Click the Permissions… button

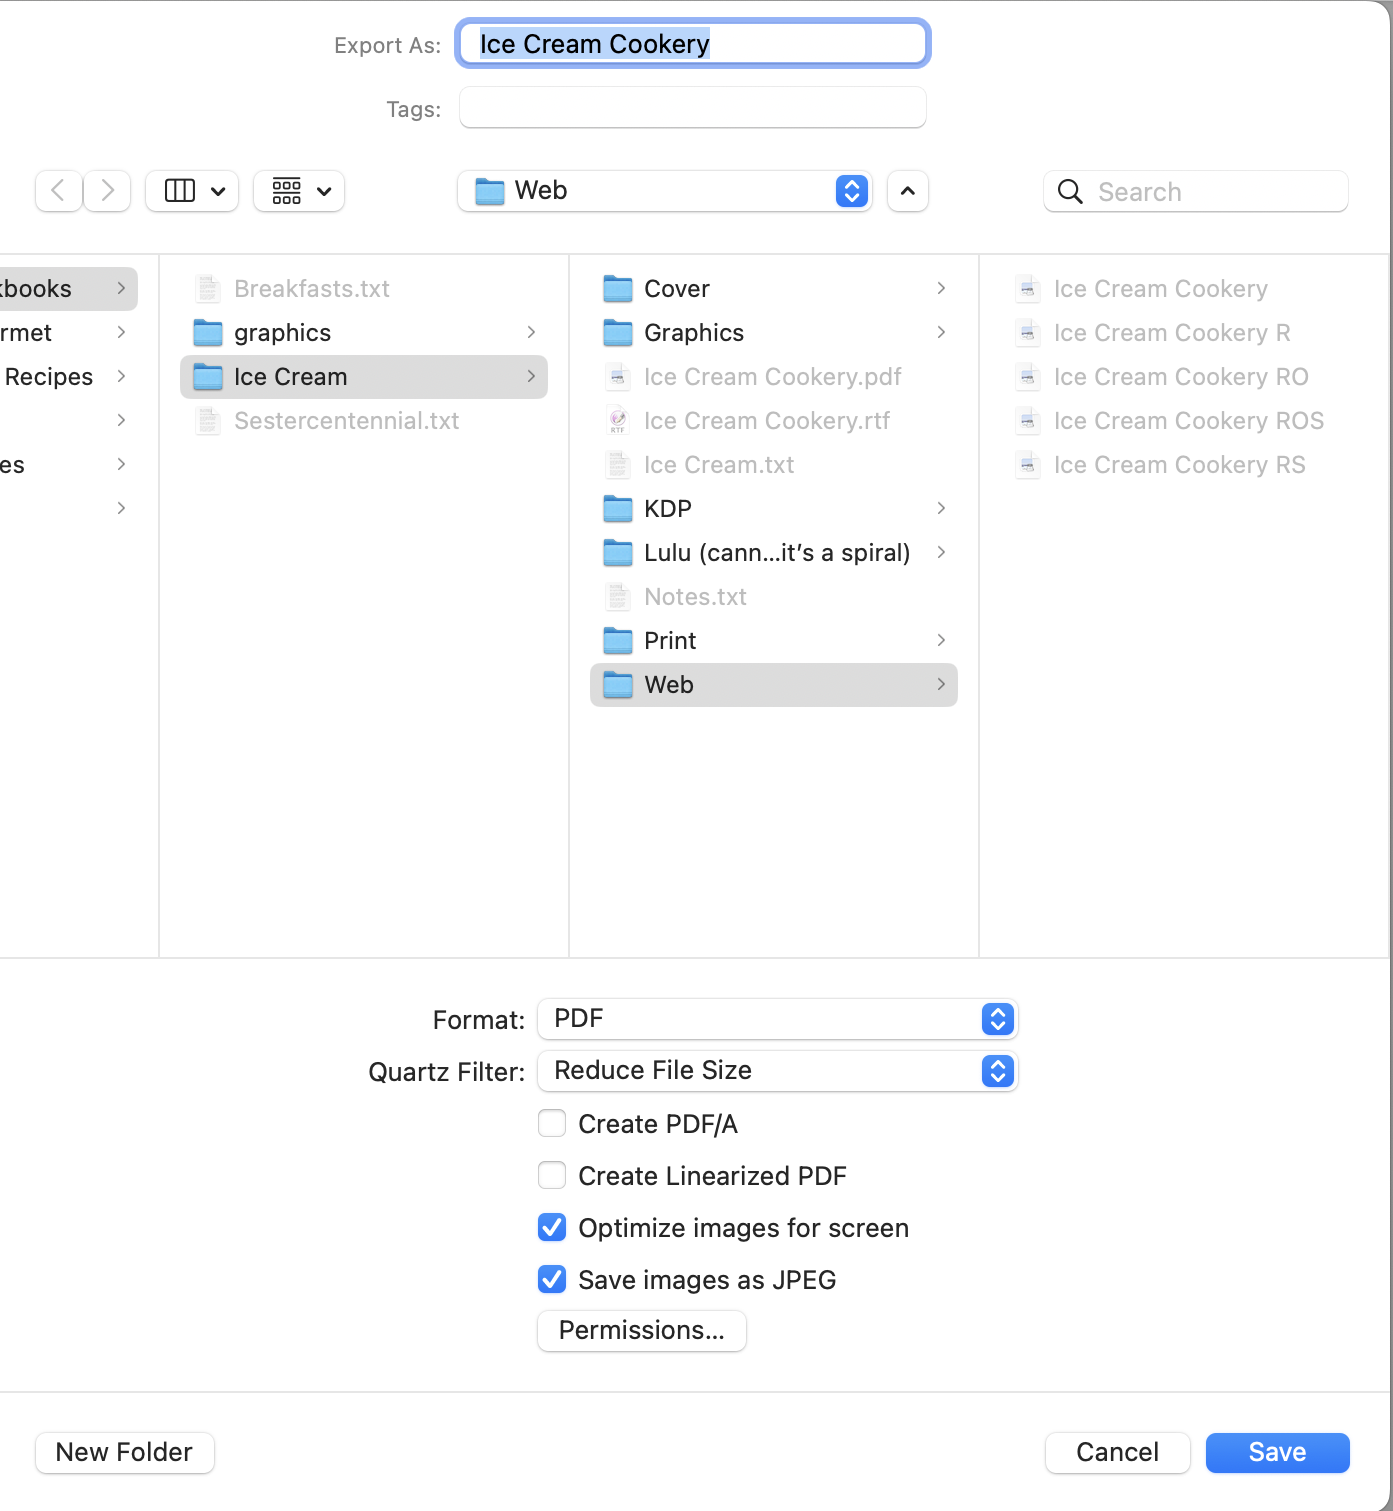(x=642, y=1331)
